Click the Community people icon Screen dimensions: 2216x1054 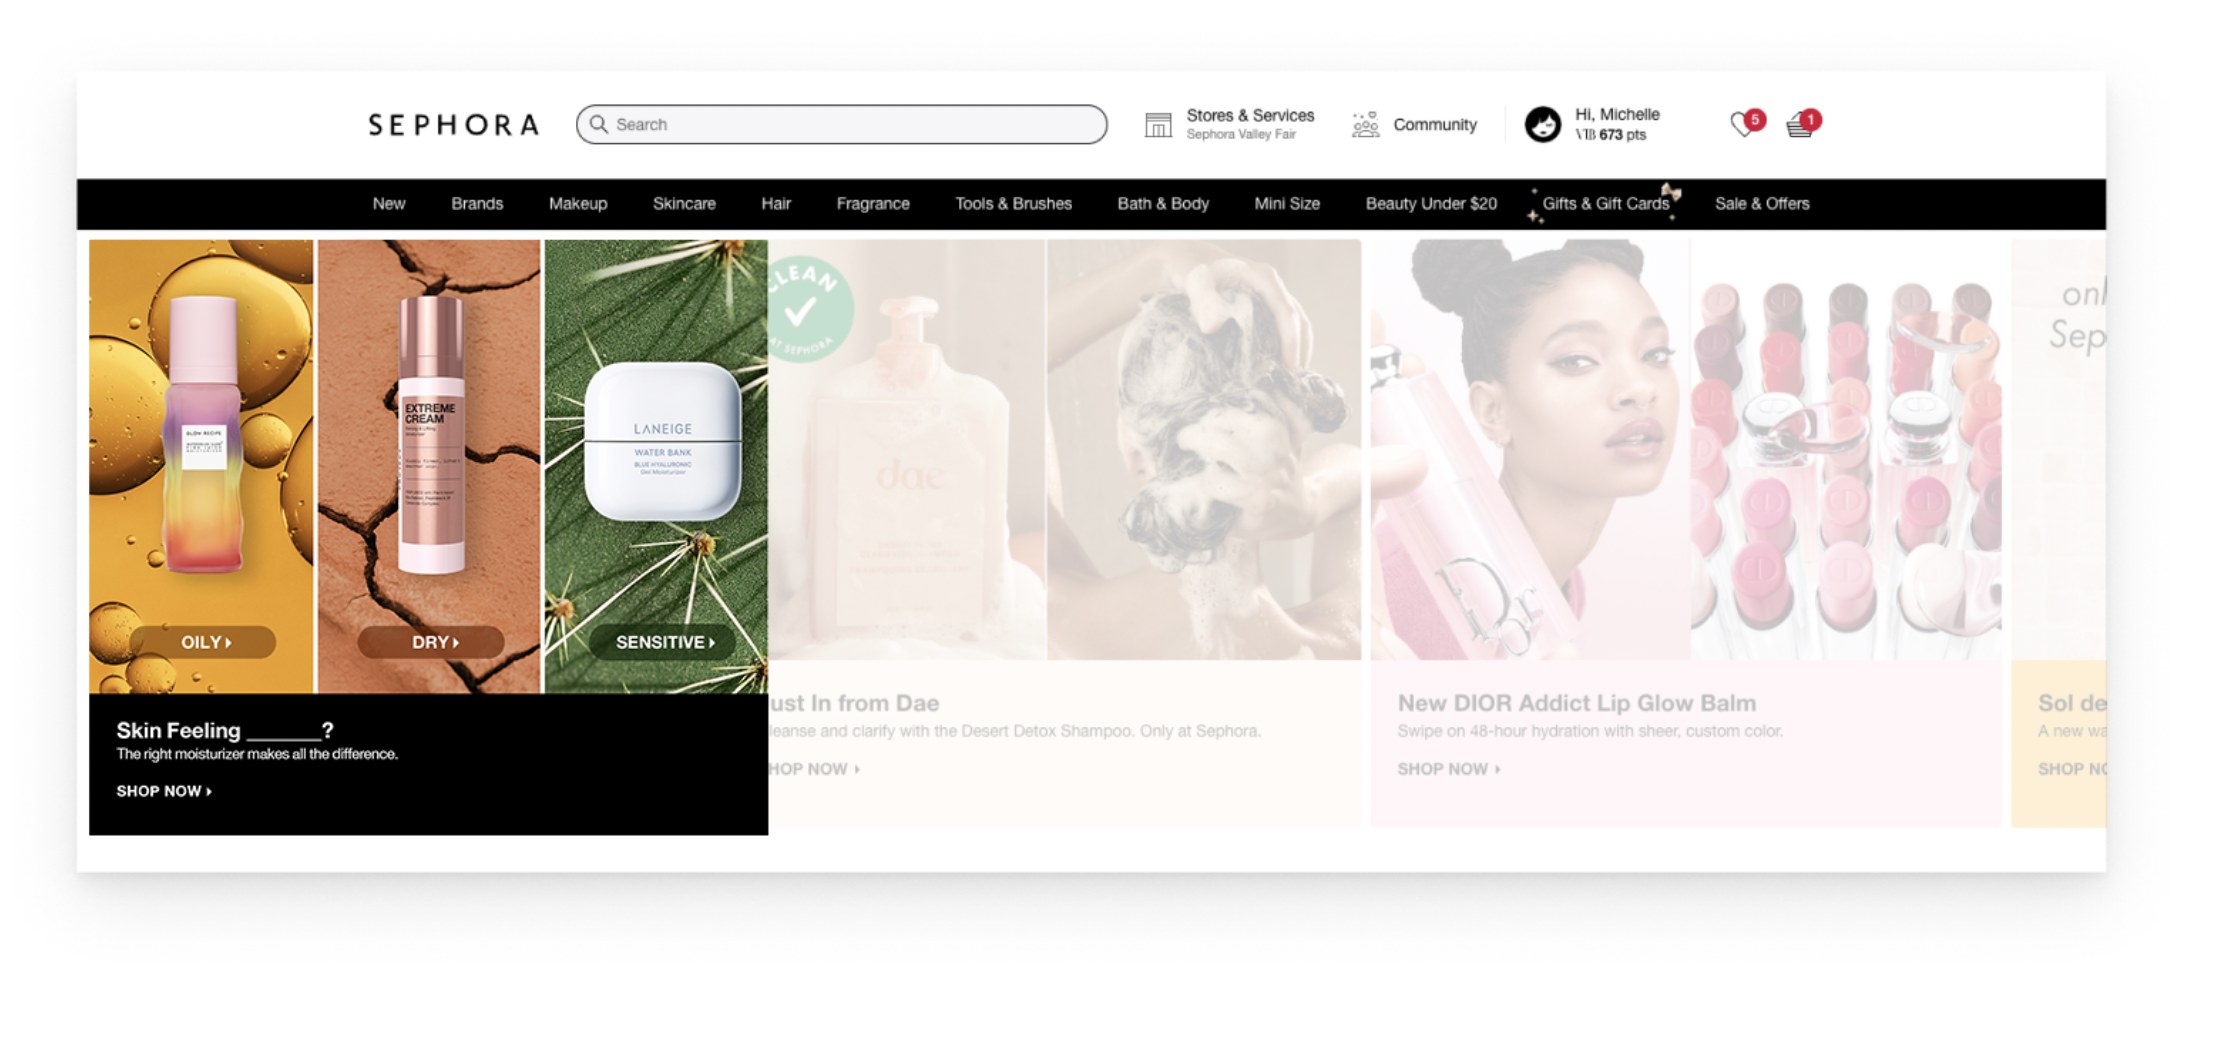1365,125
